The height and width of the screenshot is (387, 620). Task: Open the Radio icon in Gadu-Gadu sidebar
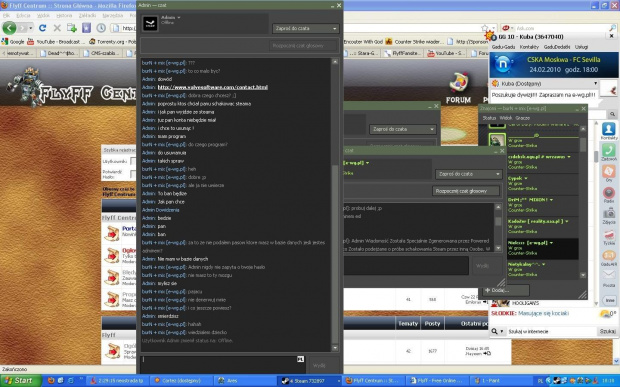(609, 194)
